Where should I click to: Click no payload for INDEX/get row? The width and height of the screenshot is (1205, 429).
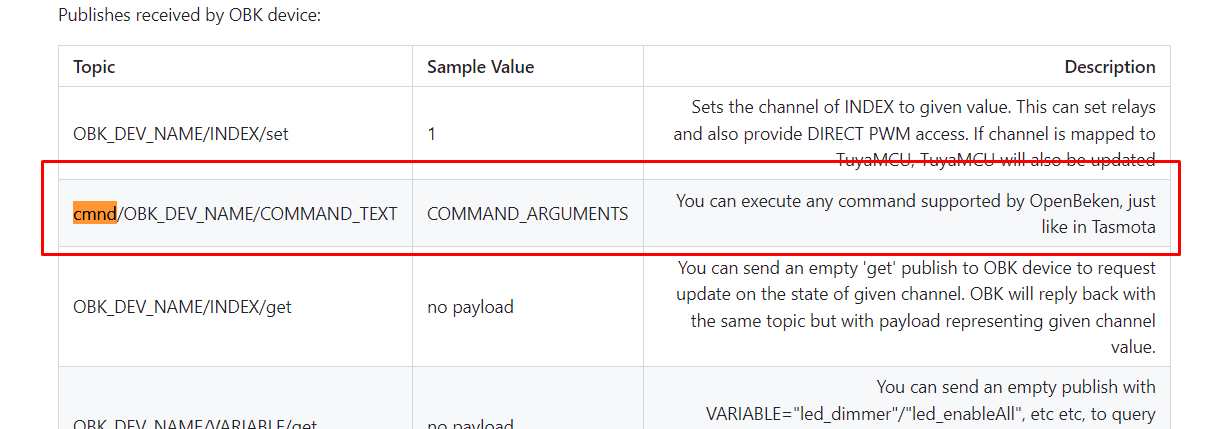click(x=470, y=307)
